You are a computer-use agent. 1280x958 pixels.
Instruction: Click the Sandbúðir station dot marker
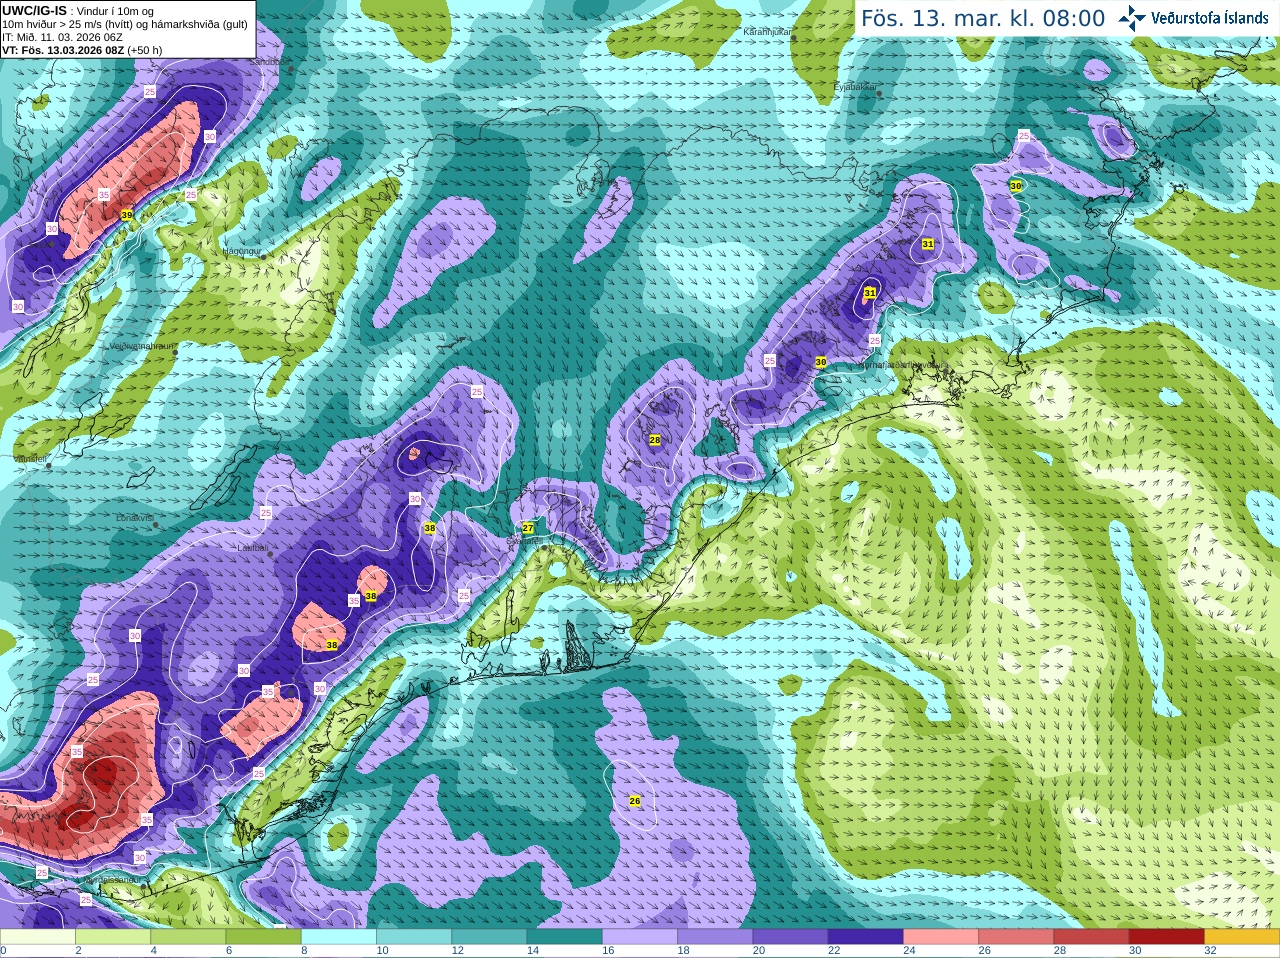click(x=290, y=67)
